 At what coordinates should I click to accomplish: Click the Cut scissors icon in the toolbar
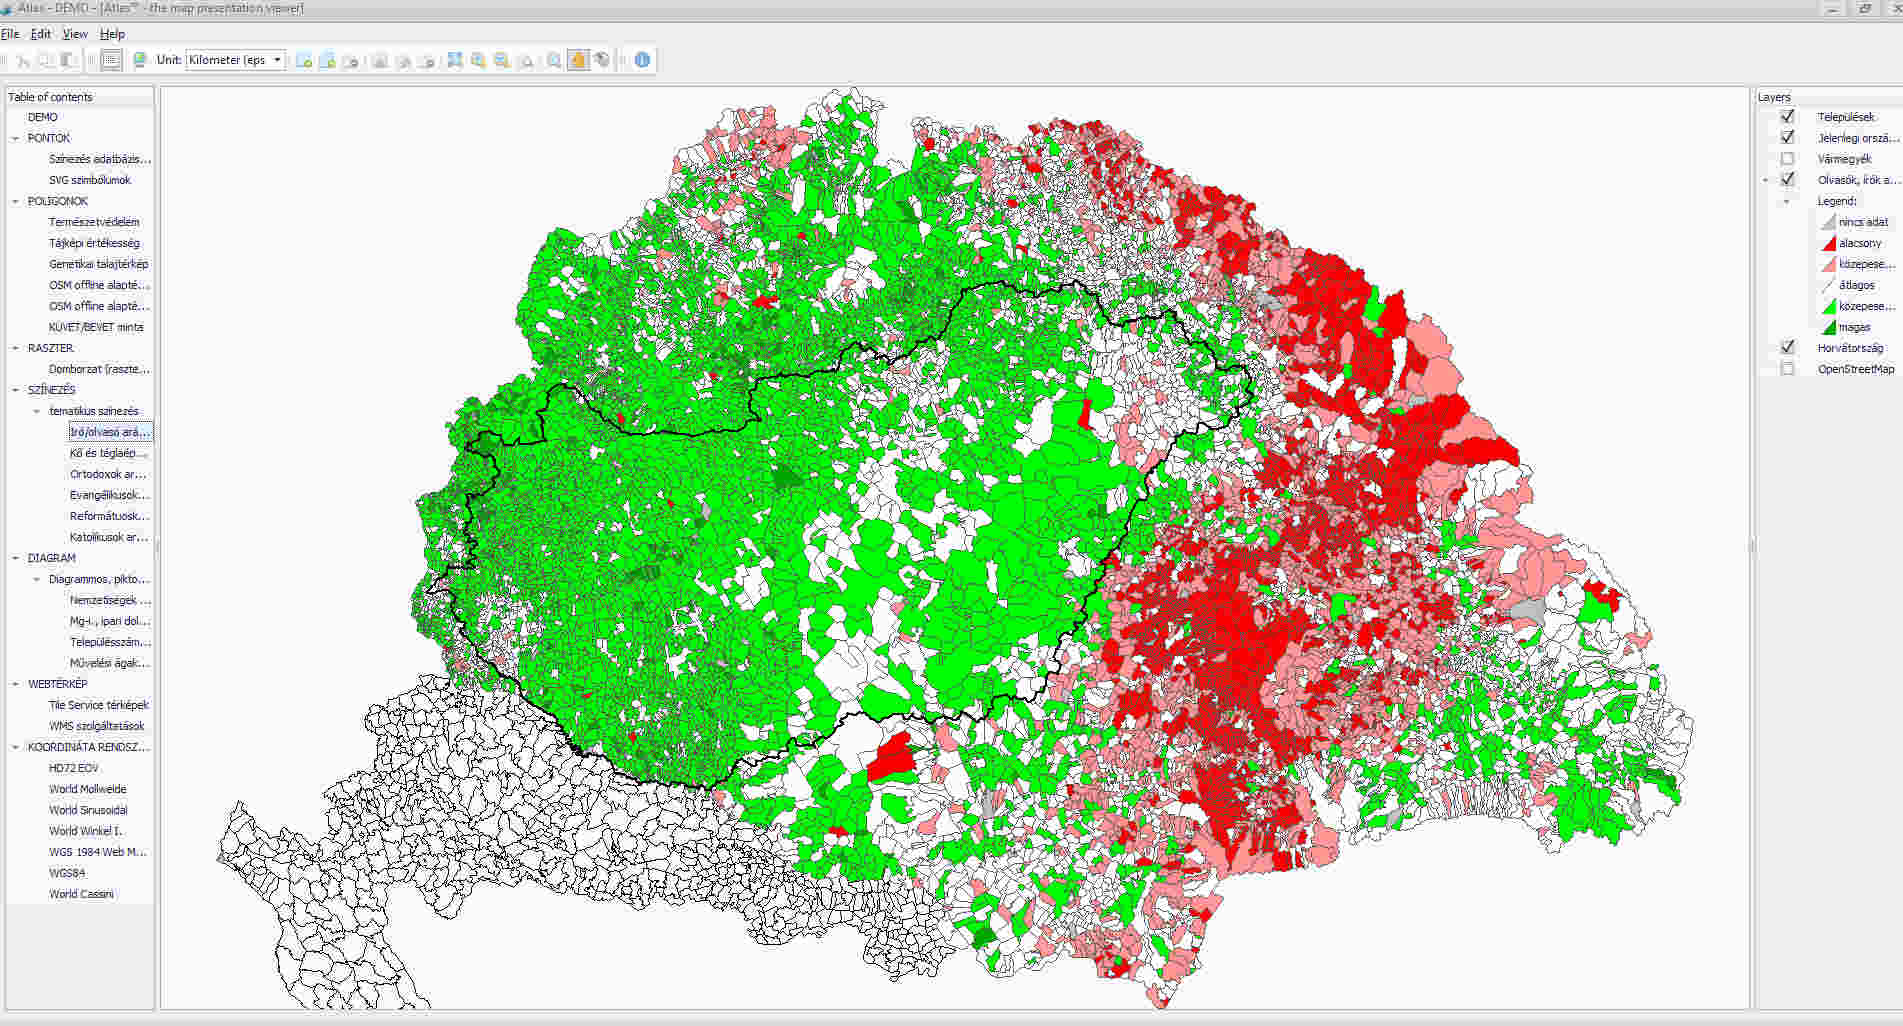pos(23,60)
